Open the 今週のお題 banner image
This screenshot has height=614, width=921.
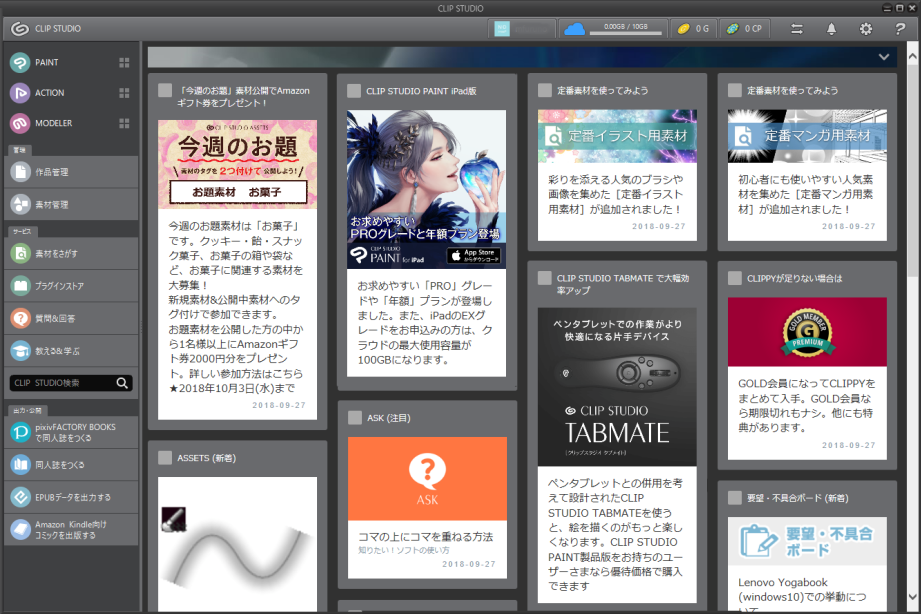[x=237, y=165]
